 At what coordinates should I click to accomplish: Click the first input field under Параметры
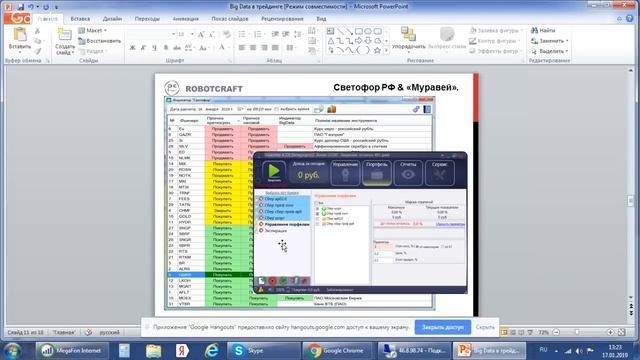(383, 247)
